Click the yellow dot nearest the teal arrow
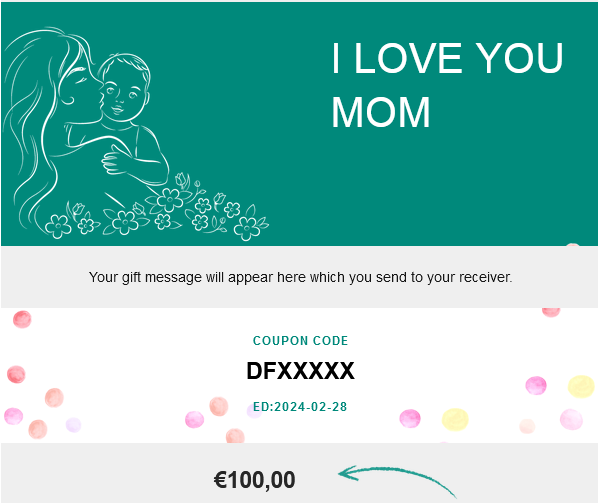Image resolution: width=598 pixels, height=503 pixels. pos(455,419)
